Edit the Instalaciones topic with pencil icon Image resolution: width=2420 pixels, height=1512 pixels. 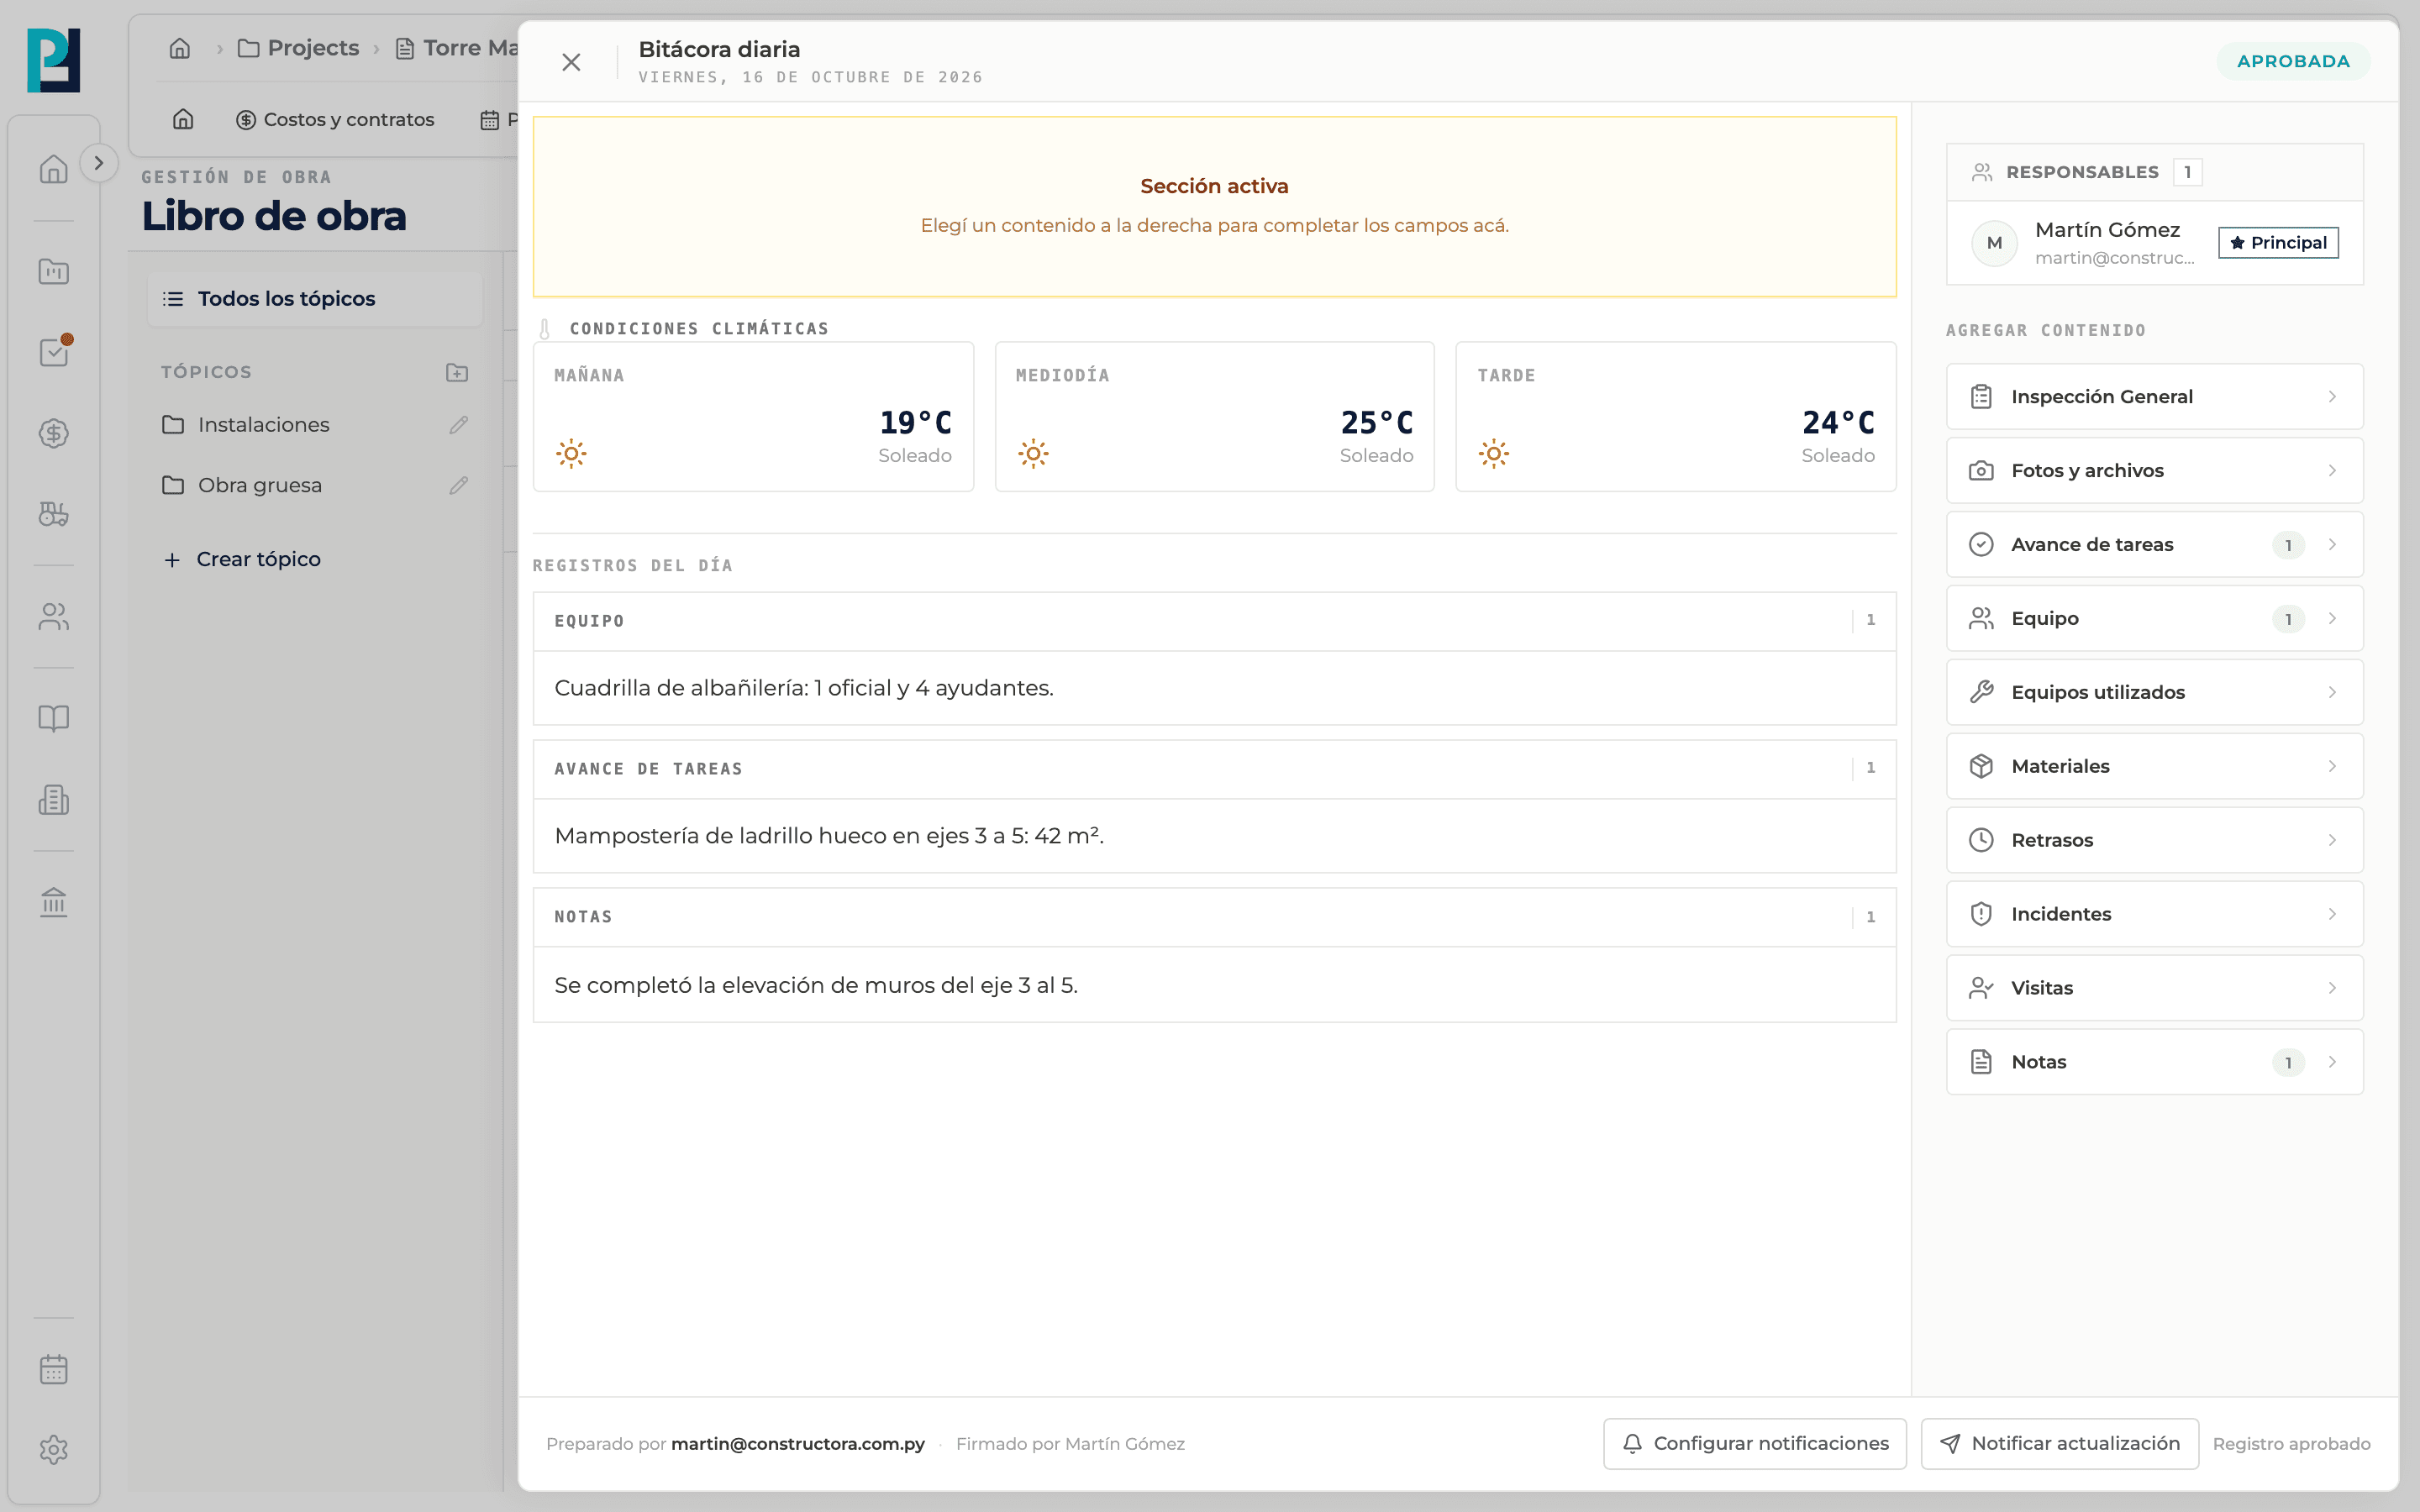(459, 425)
